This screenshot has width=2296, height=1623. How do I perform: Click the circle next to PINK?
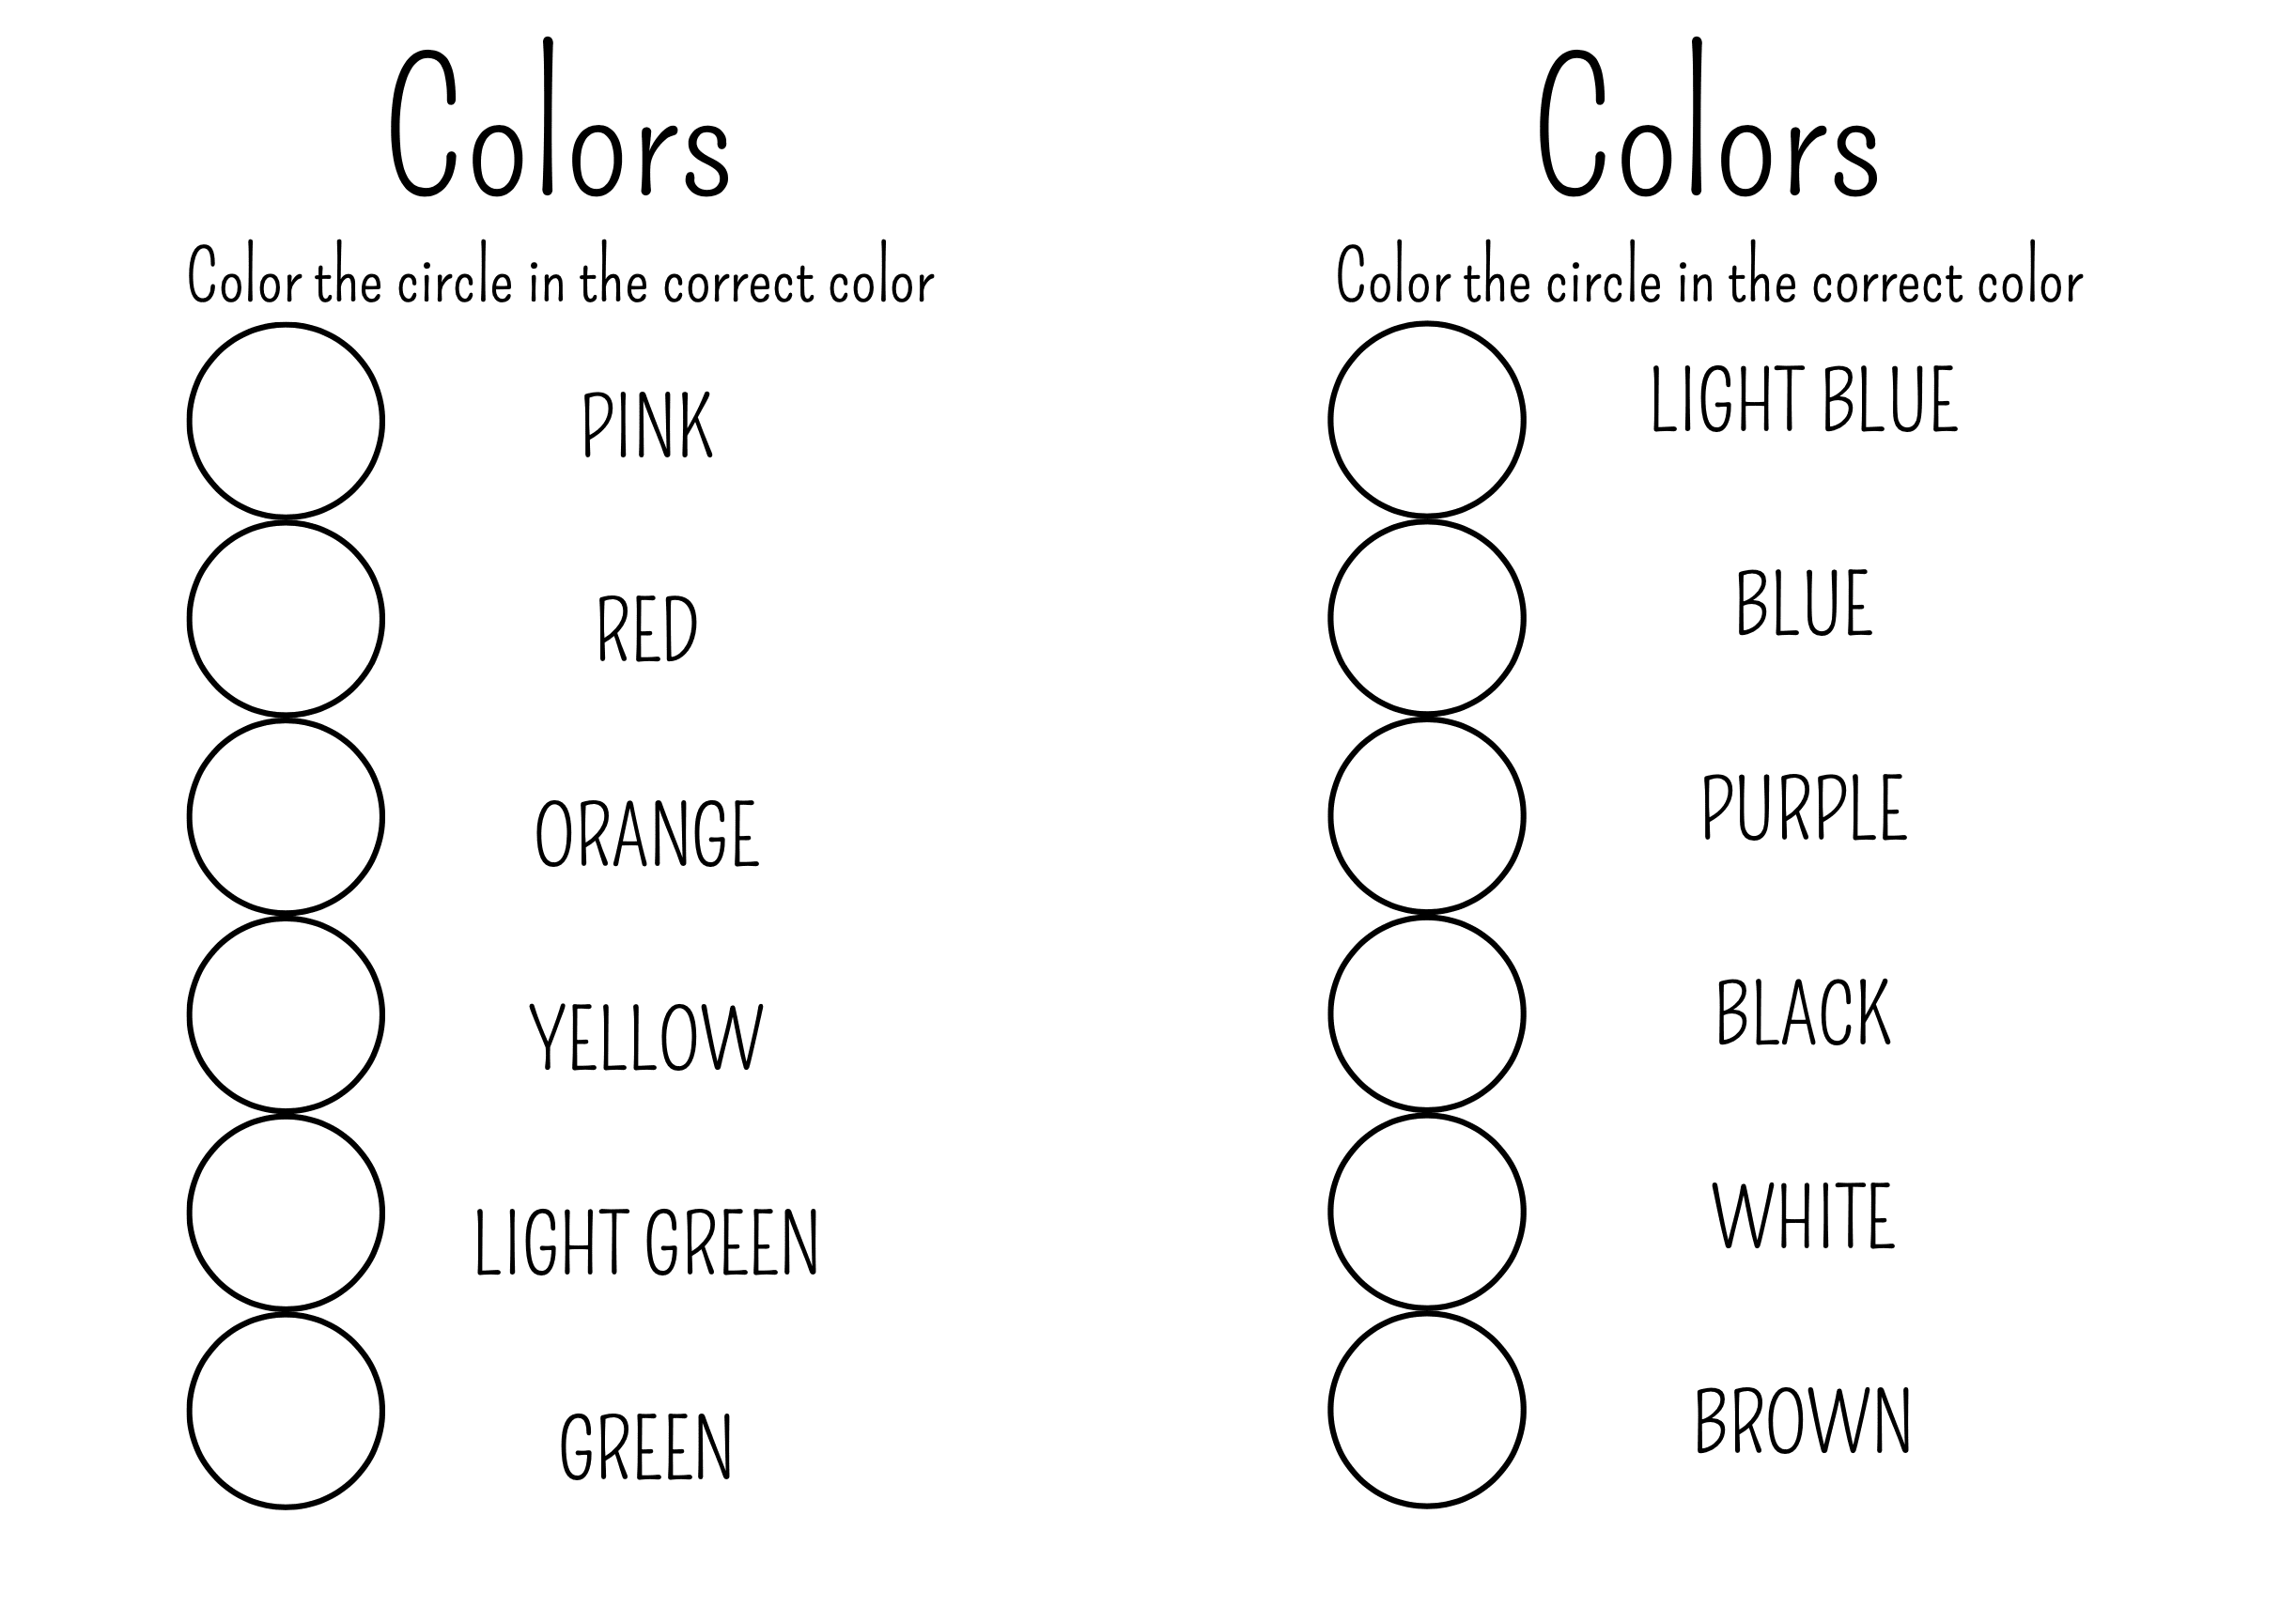(x=286, y=420)
